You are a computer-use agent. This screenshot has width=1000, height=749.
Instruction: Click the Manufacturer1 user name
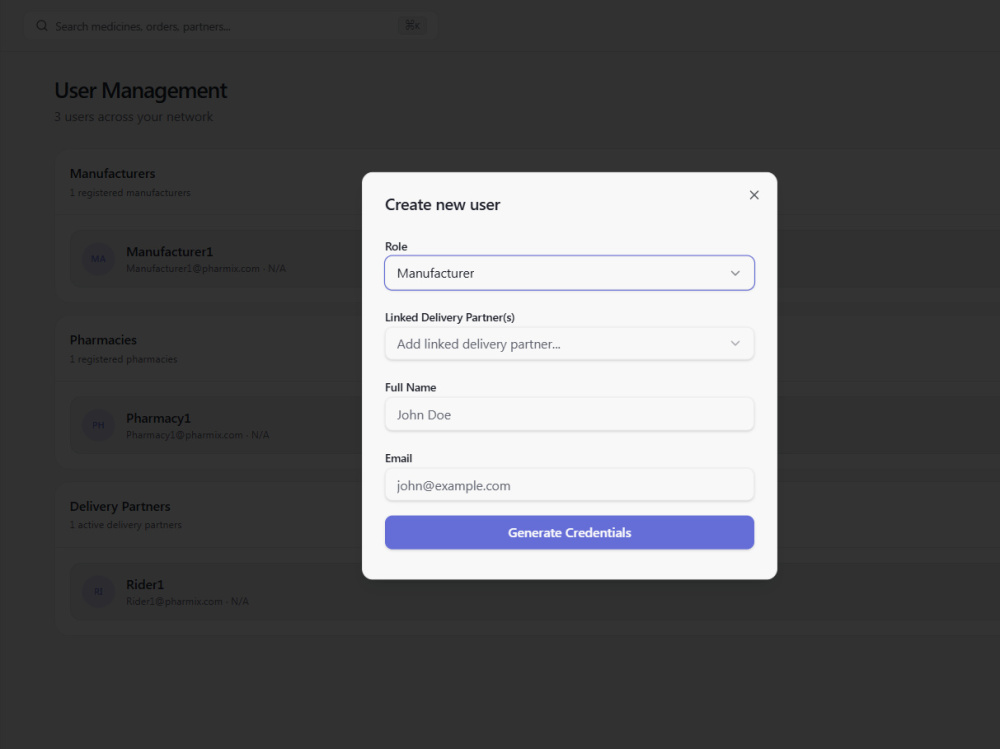pos(170,252)
